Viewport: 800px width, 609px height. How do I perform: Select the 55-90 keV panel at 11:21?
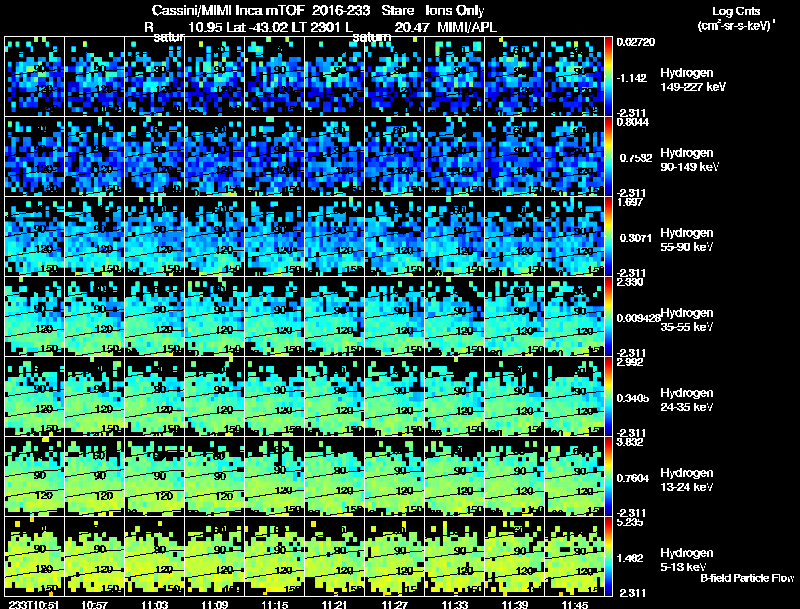335,236
